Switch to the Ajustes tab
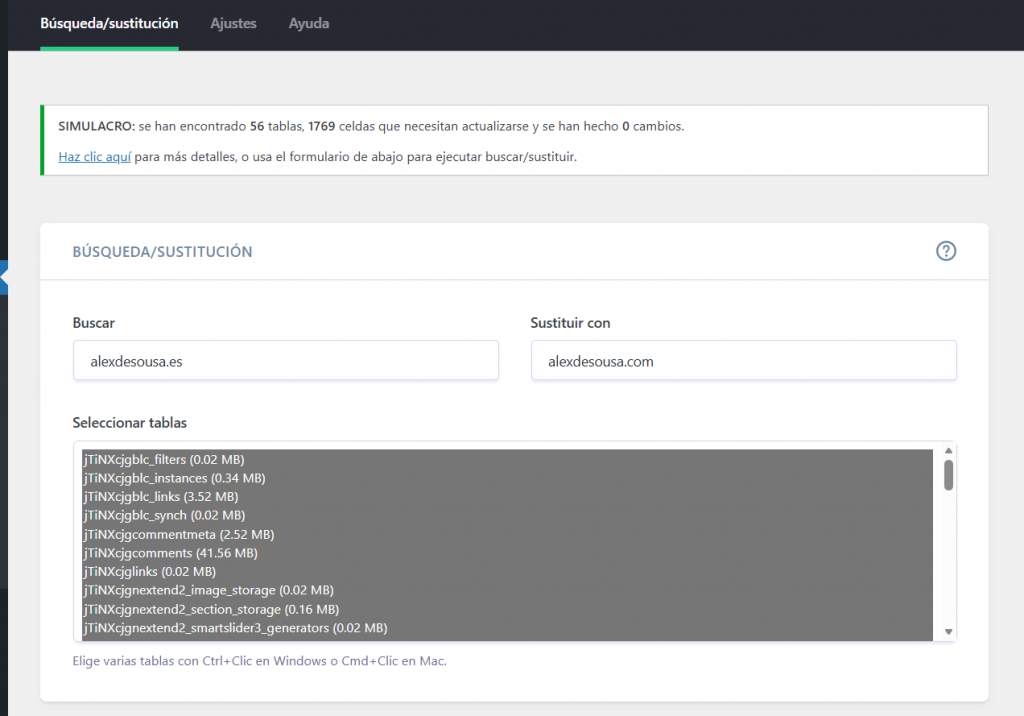 [x=233, y=23]
